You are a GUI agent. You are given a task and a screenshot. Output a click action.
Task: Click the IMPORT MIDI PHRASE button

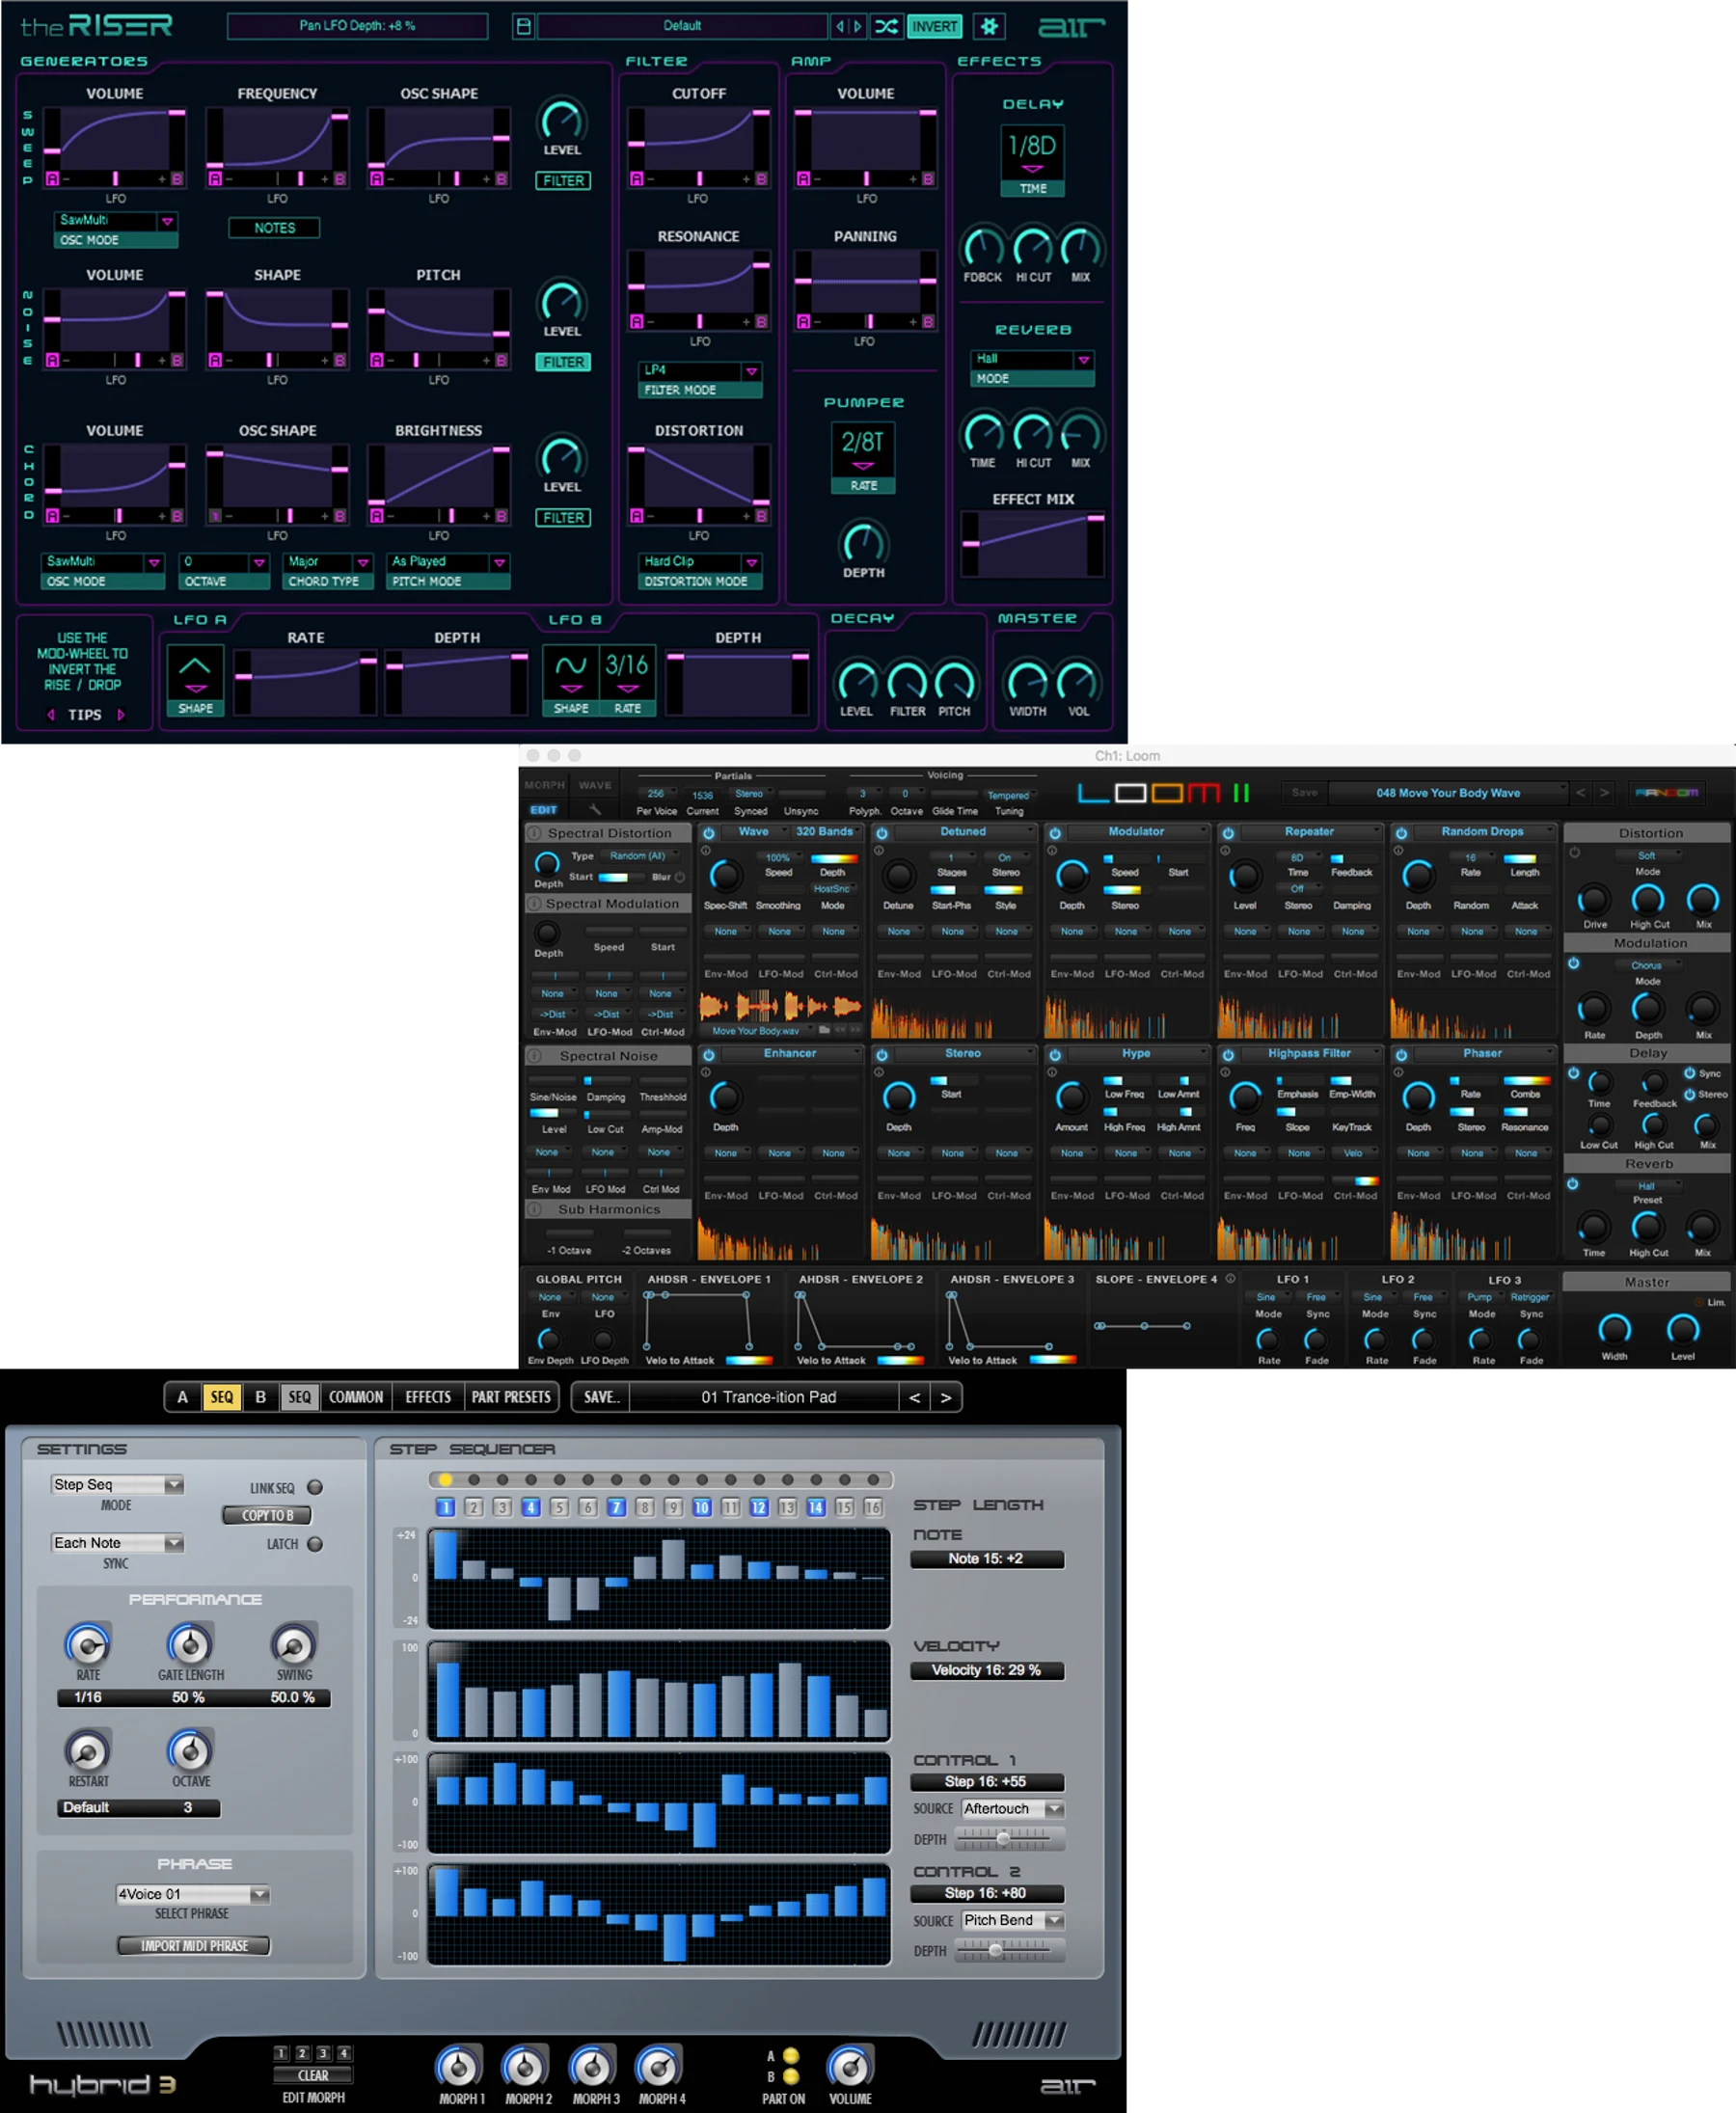click(194, 1945)
